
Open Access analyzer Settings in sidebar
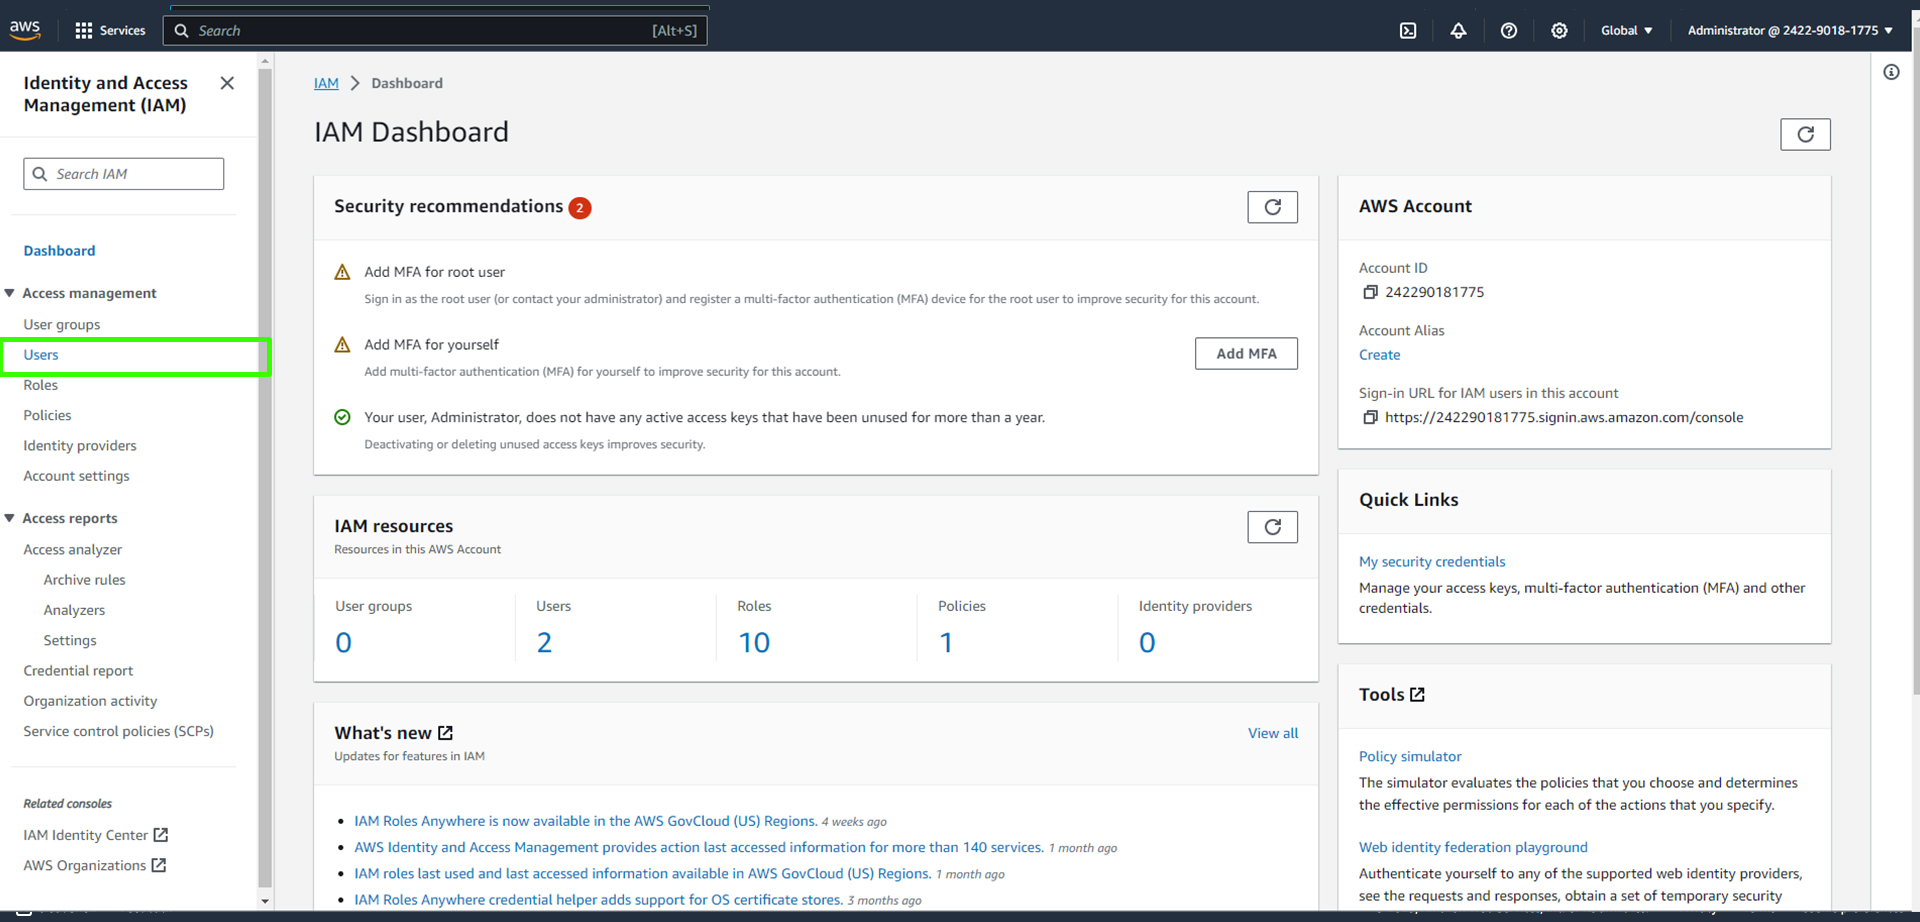[70, 640]
